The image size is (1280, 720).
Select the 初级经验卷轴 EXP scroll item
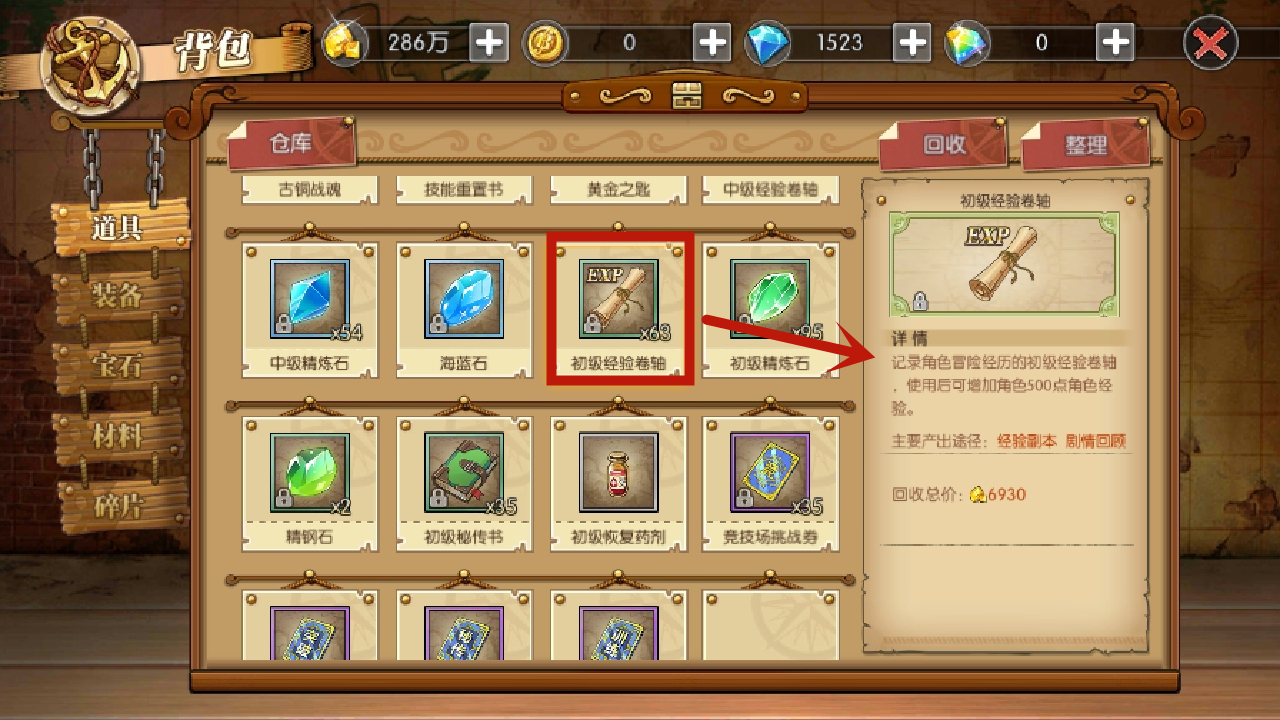coord(619,308)
